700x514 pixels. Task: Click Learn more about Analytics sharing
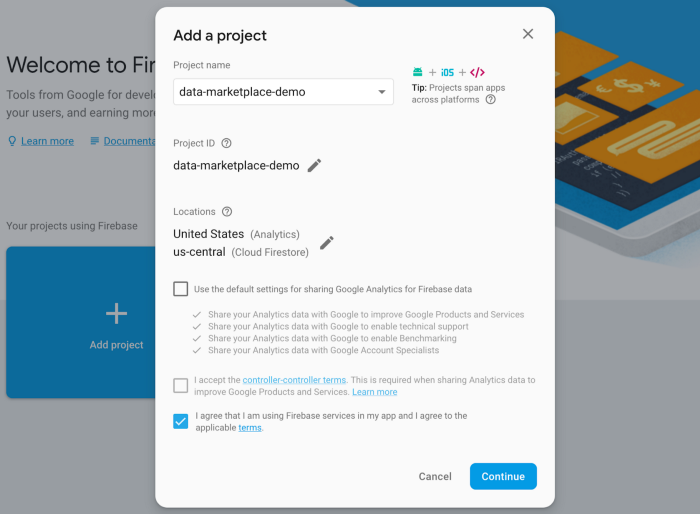(x=375, y=392)
